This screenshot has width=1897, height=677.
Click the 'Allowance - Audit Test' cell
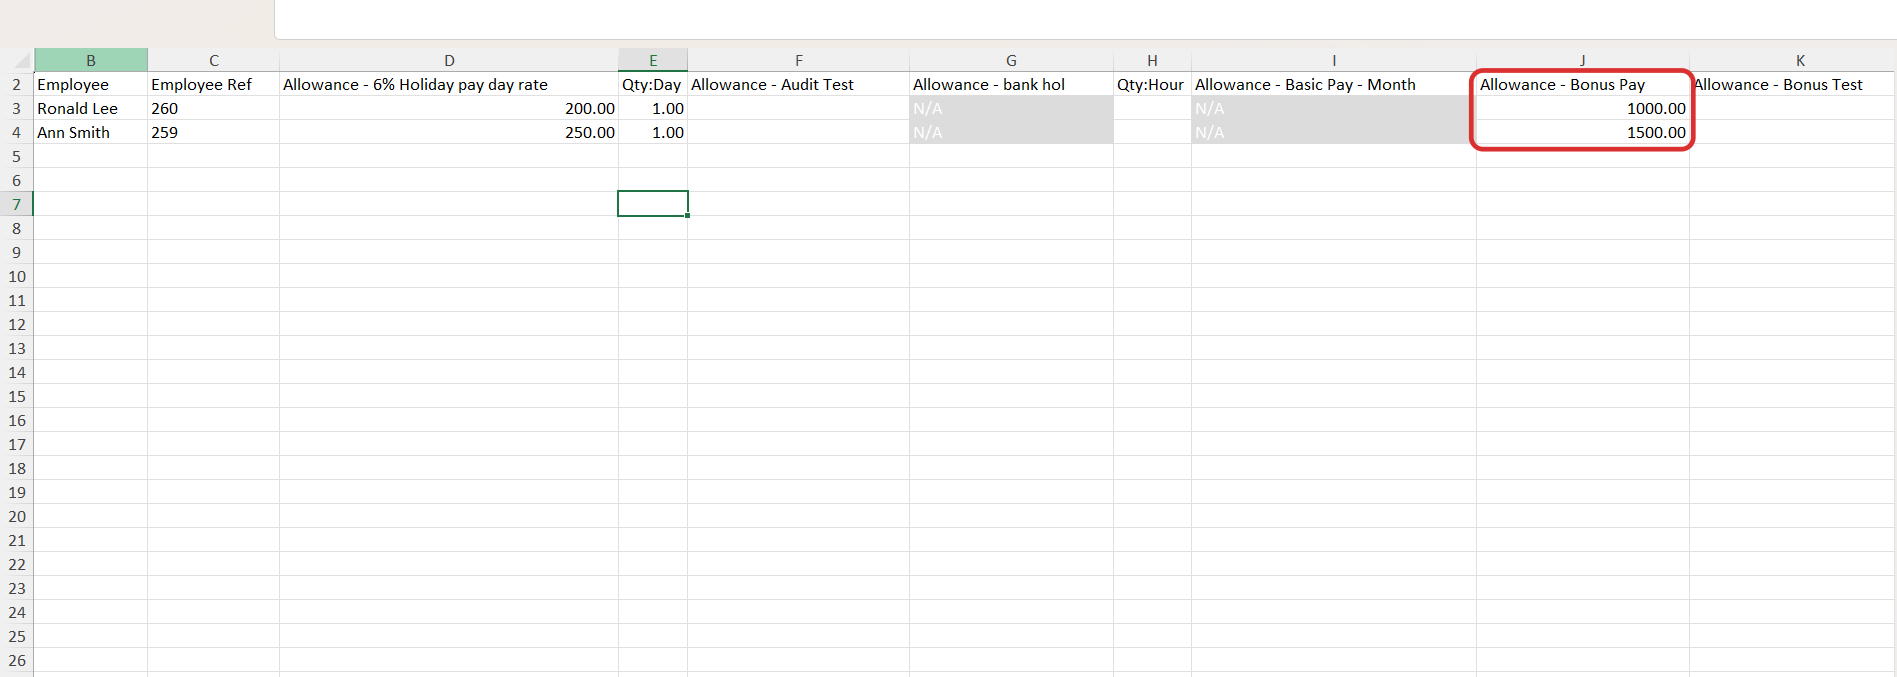tap(799, 84)
